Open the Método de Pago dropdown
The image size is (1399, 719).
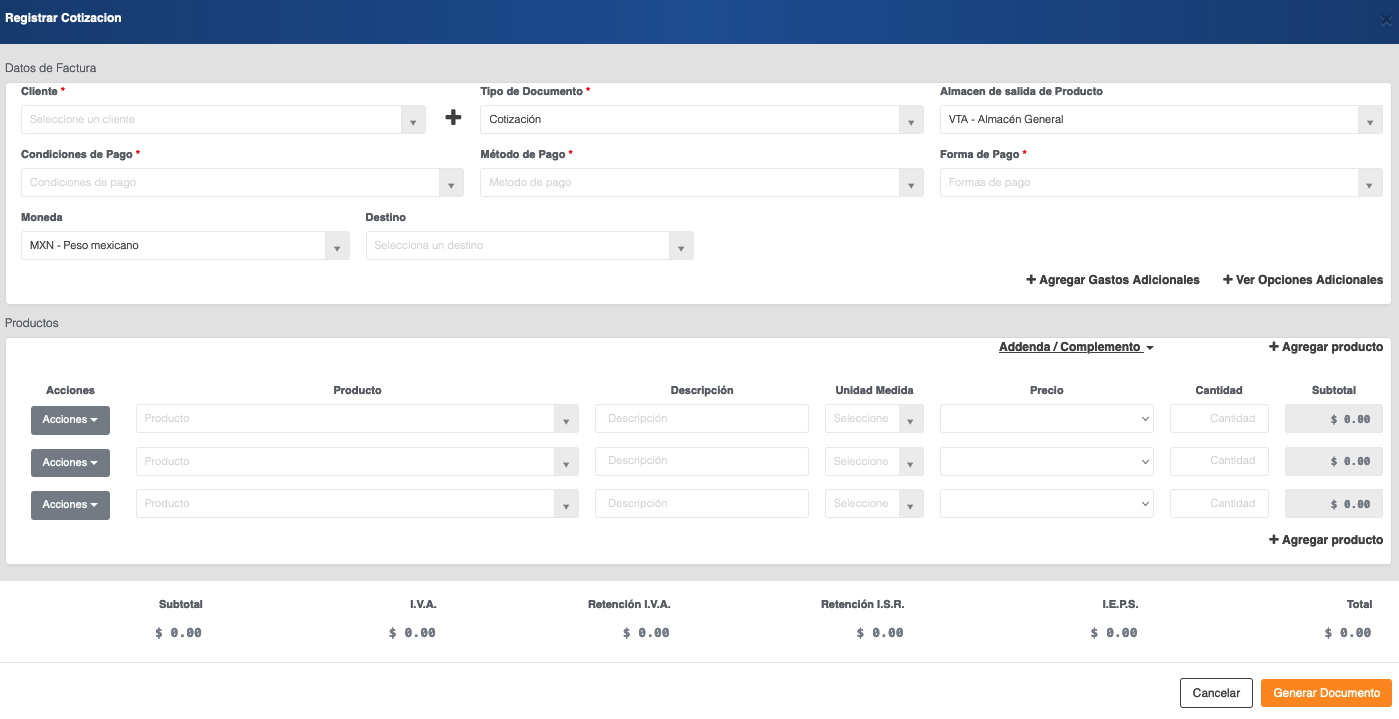pyautogui.click(x=701, y=183)
